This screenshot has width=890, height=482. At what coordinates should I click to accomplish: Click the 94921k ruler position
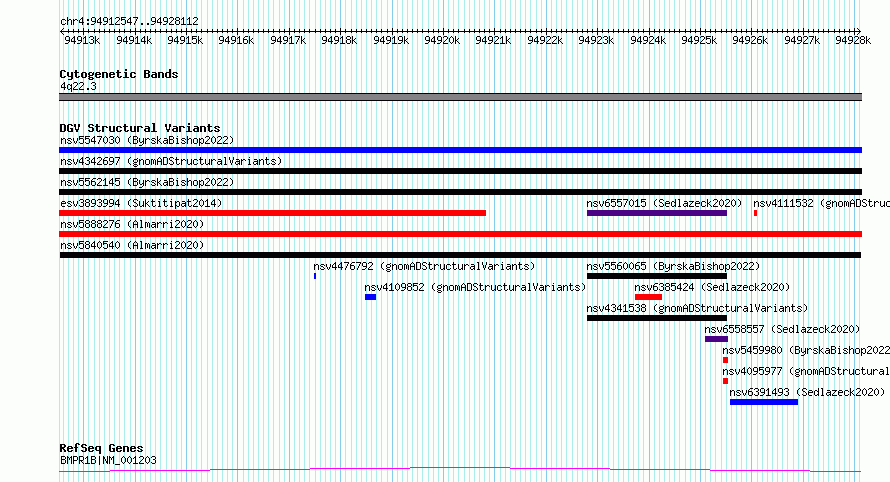coord(493,40)
